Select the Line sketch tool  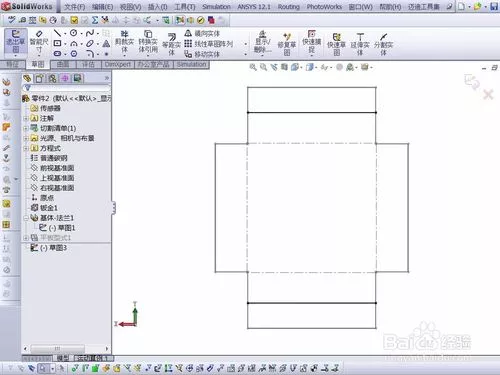coord(57,33)
